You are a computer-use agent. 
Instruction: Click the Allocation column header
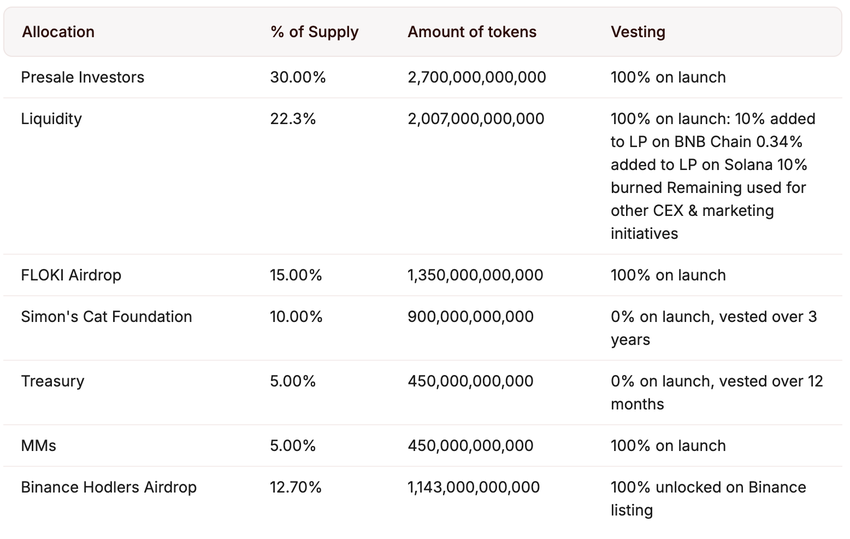(x=58, y=32)
